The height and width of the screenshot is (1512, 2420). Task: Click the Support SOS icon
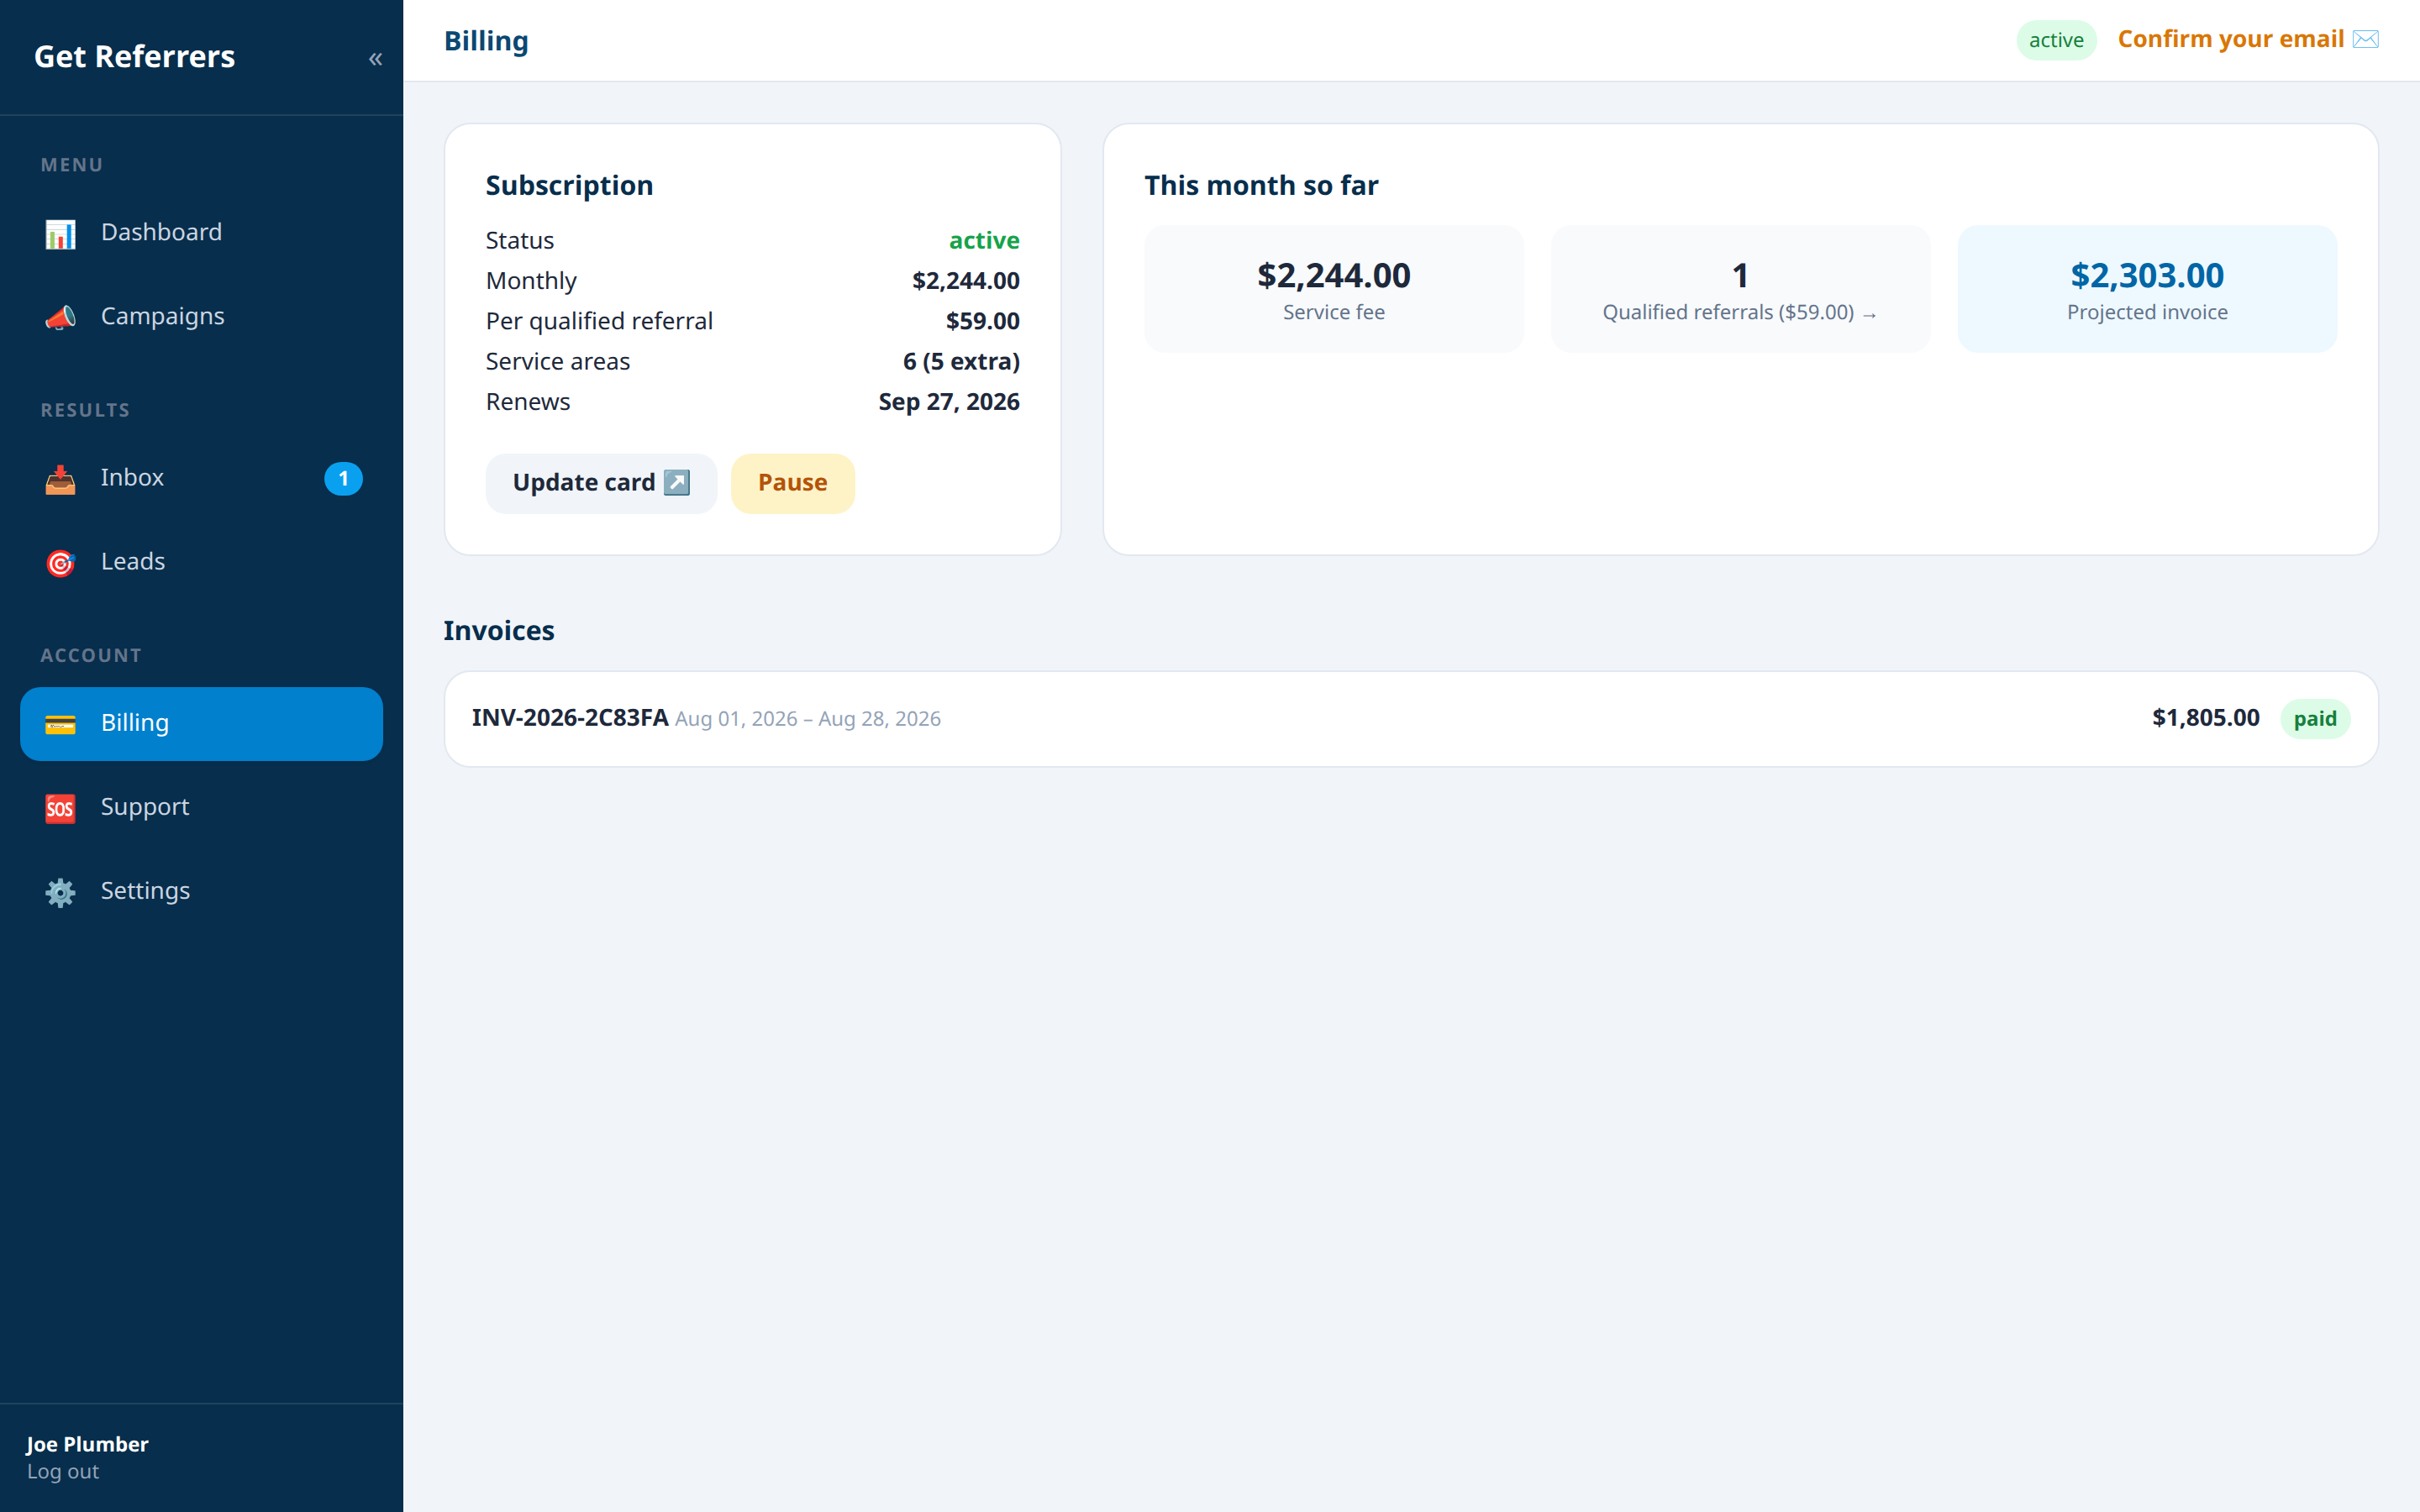click(x=60, y=808)
